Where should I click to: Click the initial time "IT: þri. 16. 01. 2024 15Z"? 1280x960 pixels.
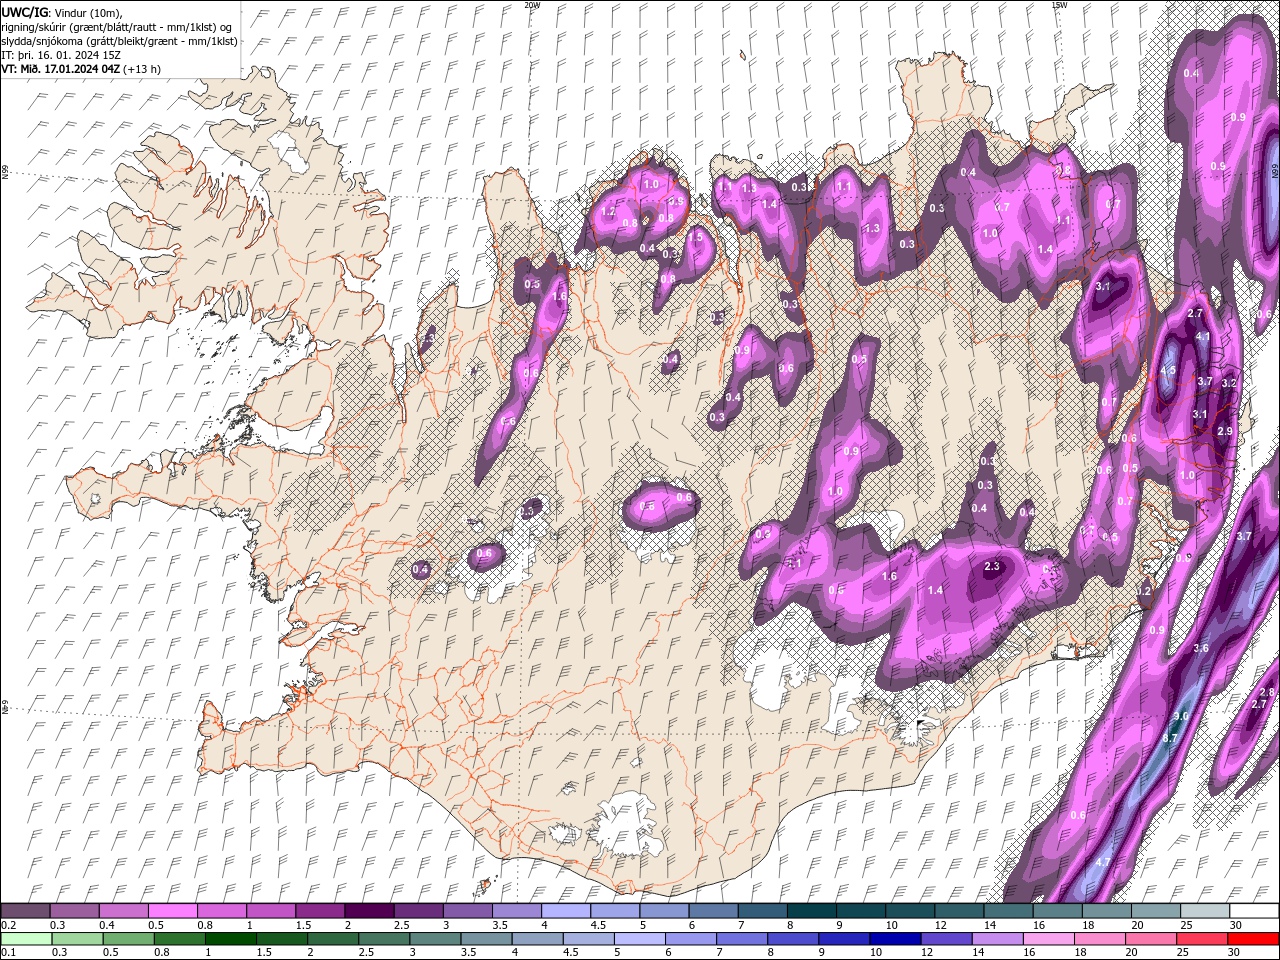click(x=61, y=54)
